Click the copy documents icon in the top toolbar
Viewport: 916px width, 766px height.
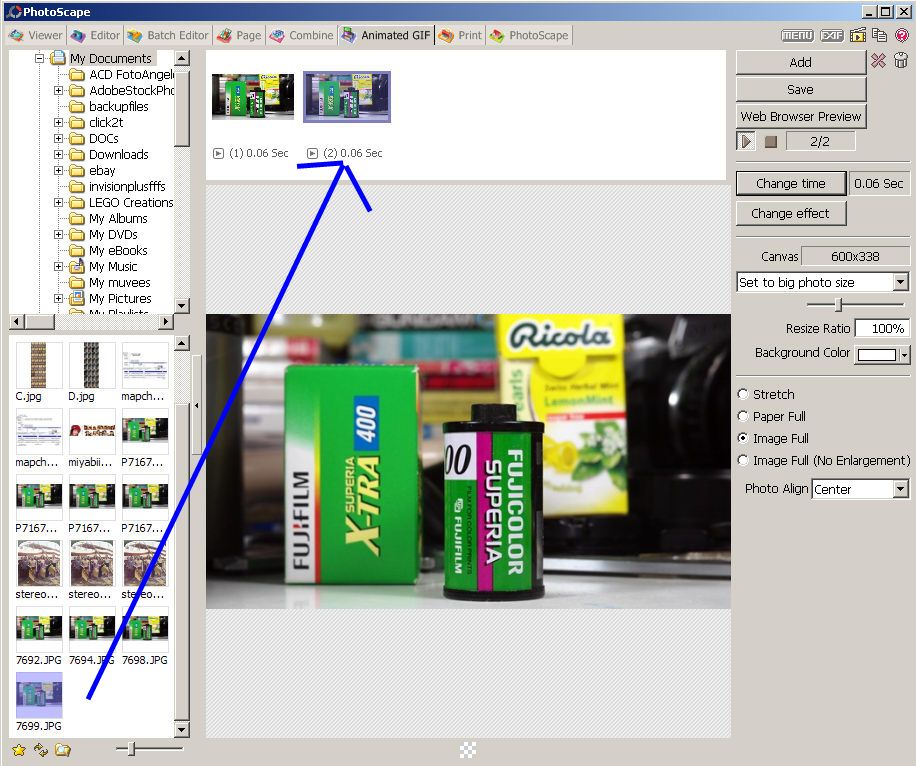(879, 35)
